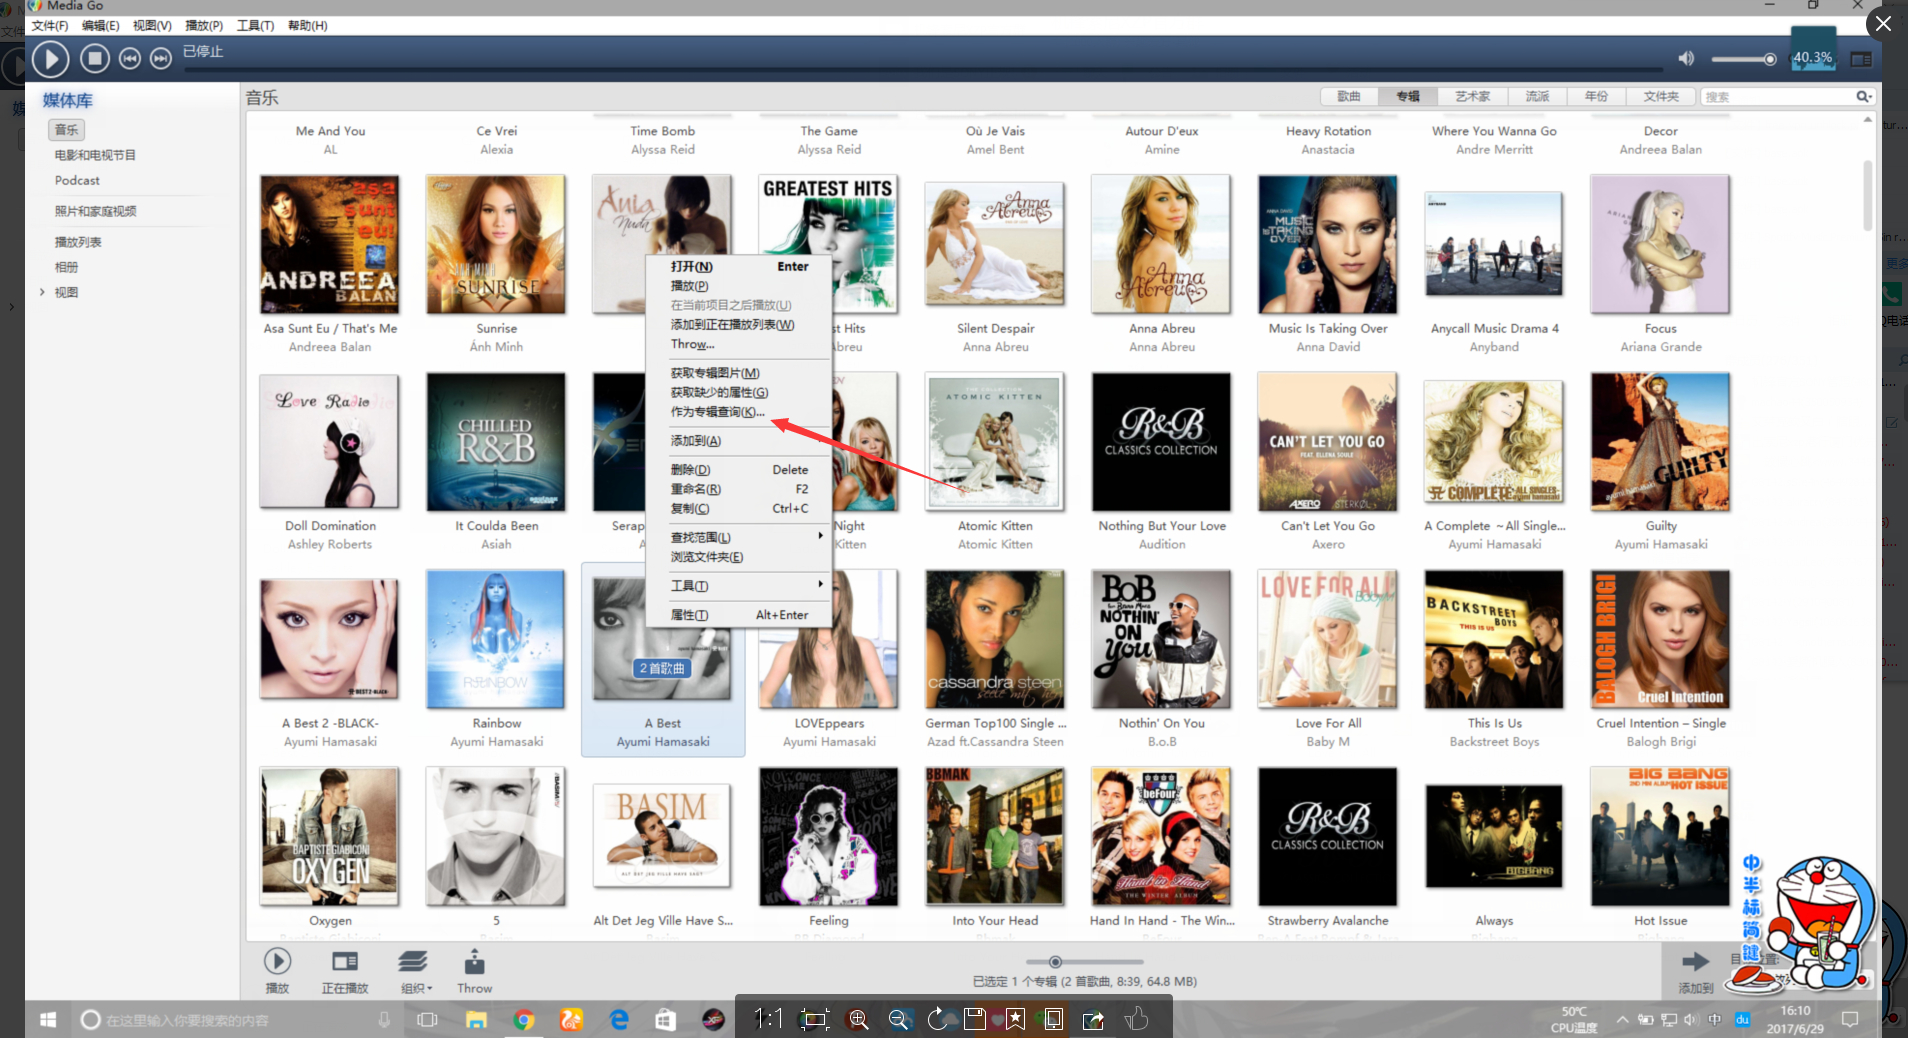Click the main Play button in the player bar

pos(50,59)
